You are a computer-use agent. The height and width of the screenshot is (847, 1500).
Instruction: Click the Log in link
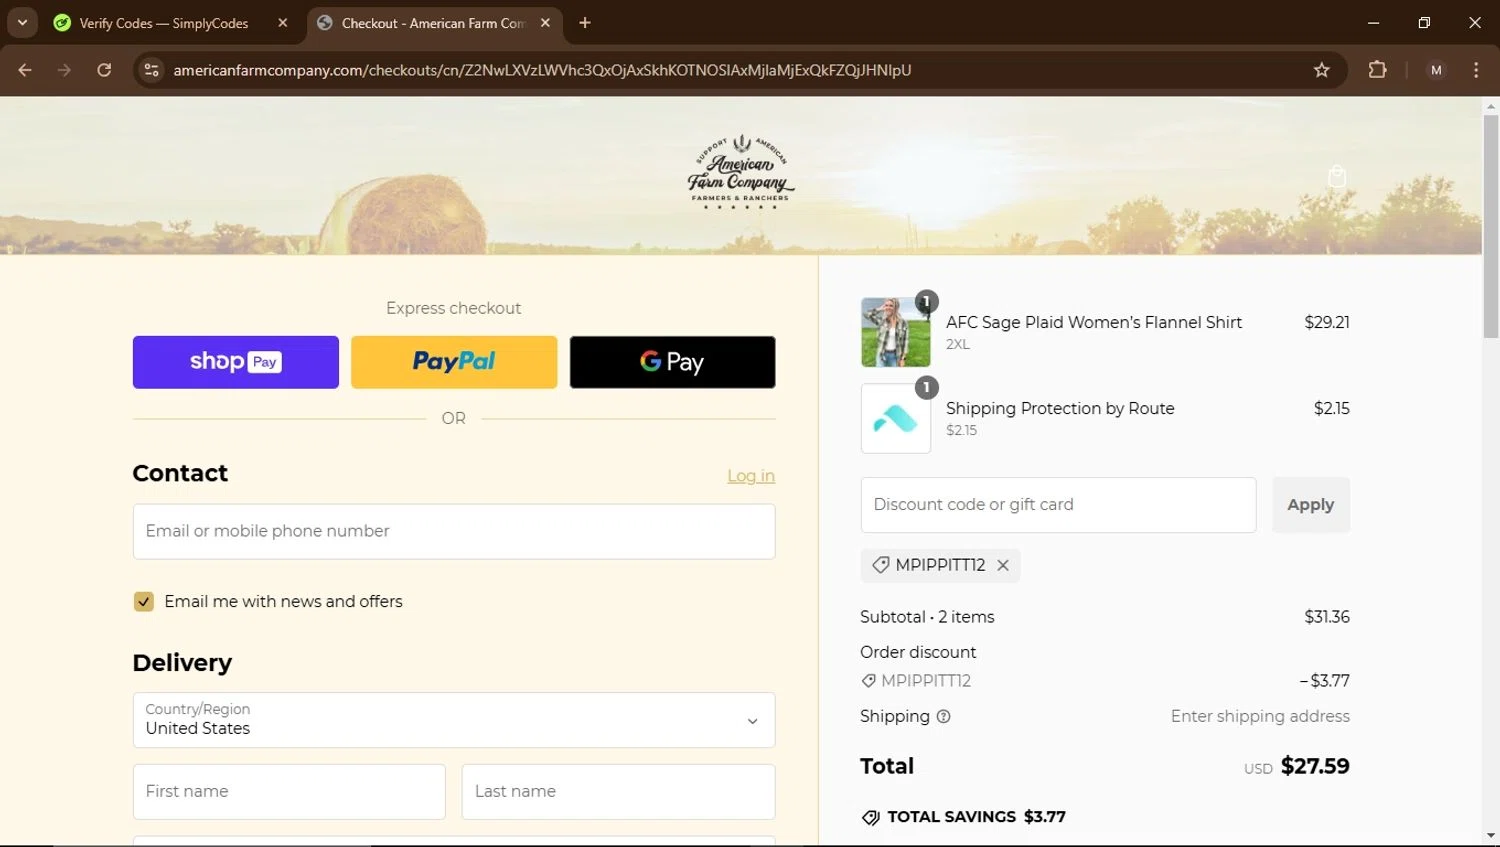(751, 476)
